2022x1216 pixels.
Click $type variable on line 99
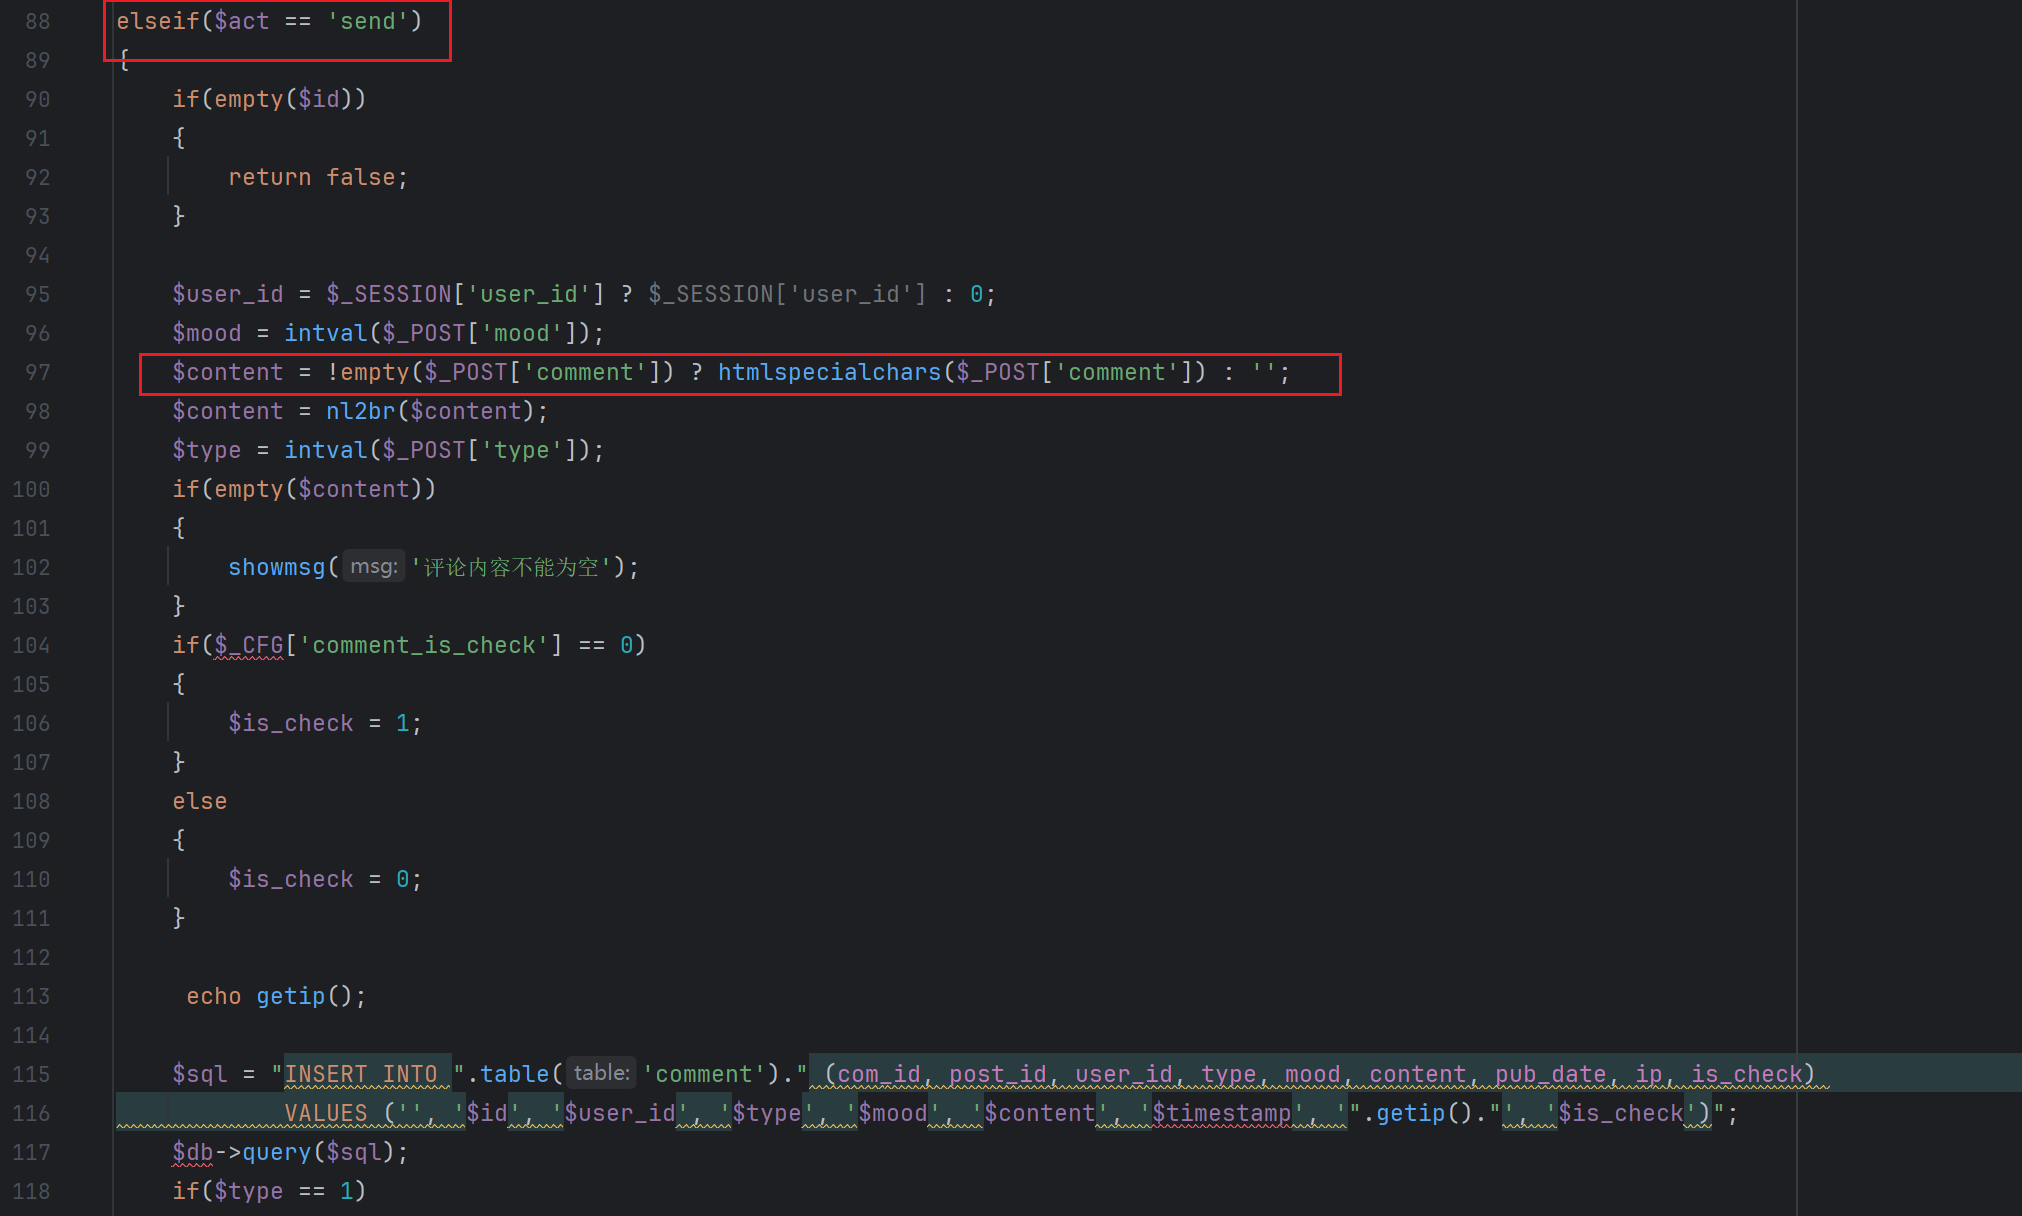coord(207,450)
